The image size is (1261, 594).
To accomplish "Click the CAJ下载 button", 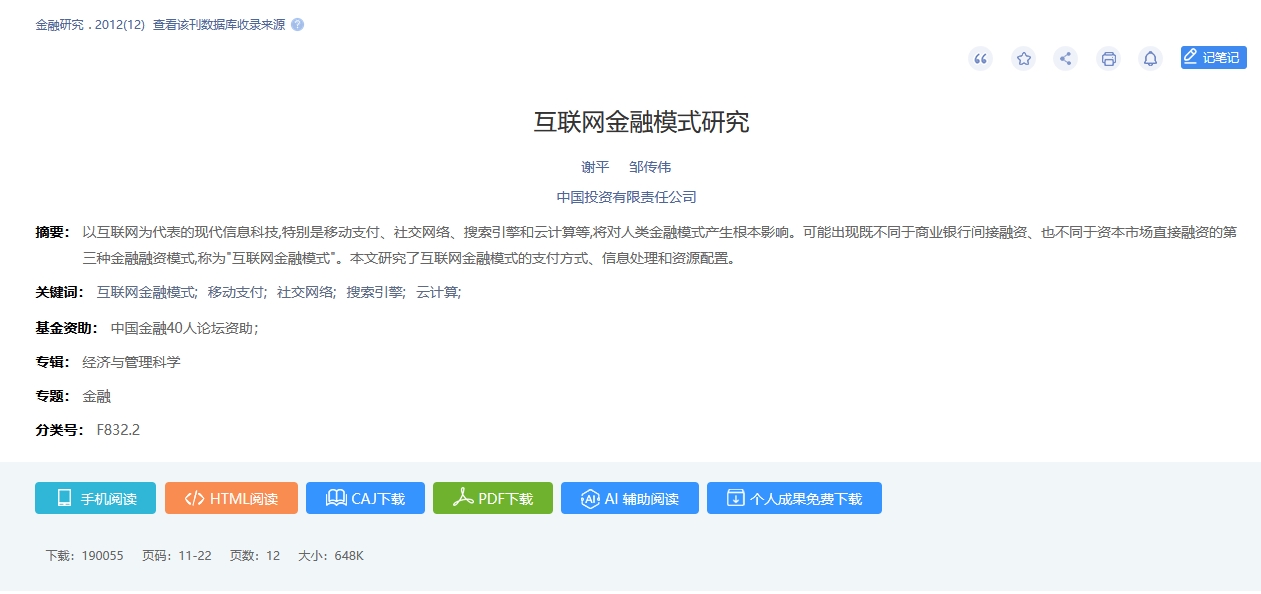I will click(365, 498).
